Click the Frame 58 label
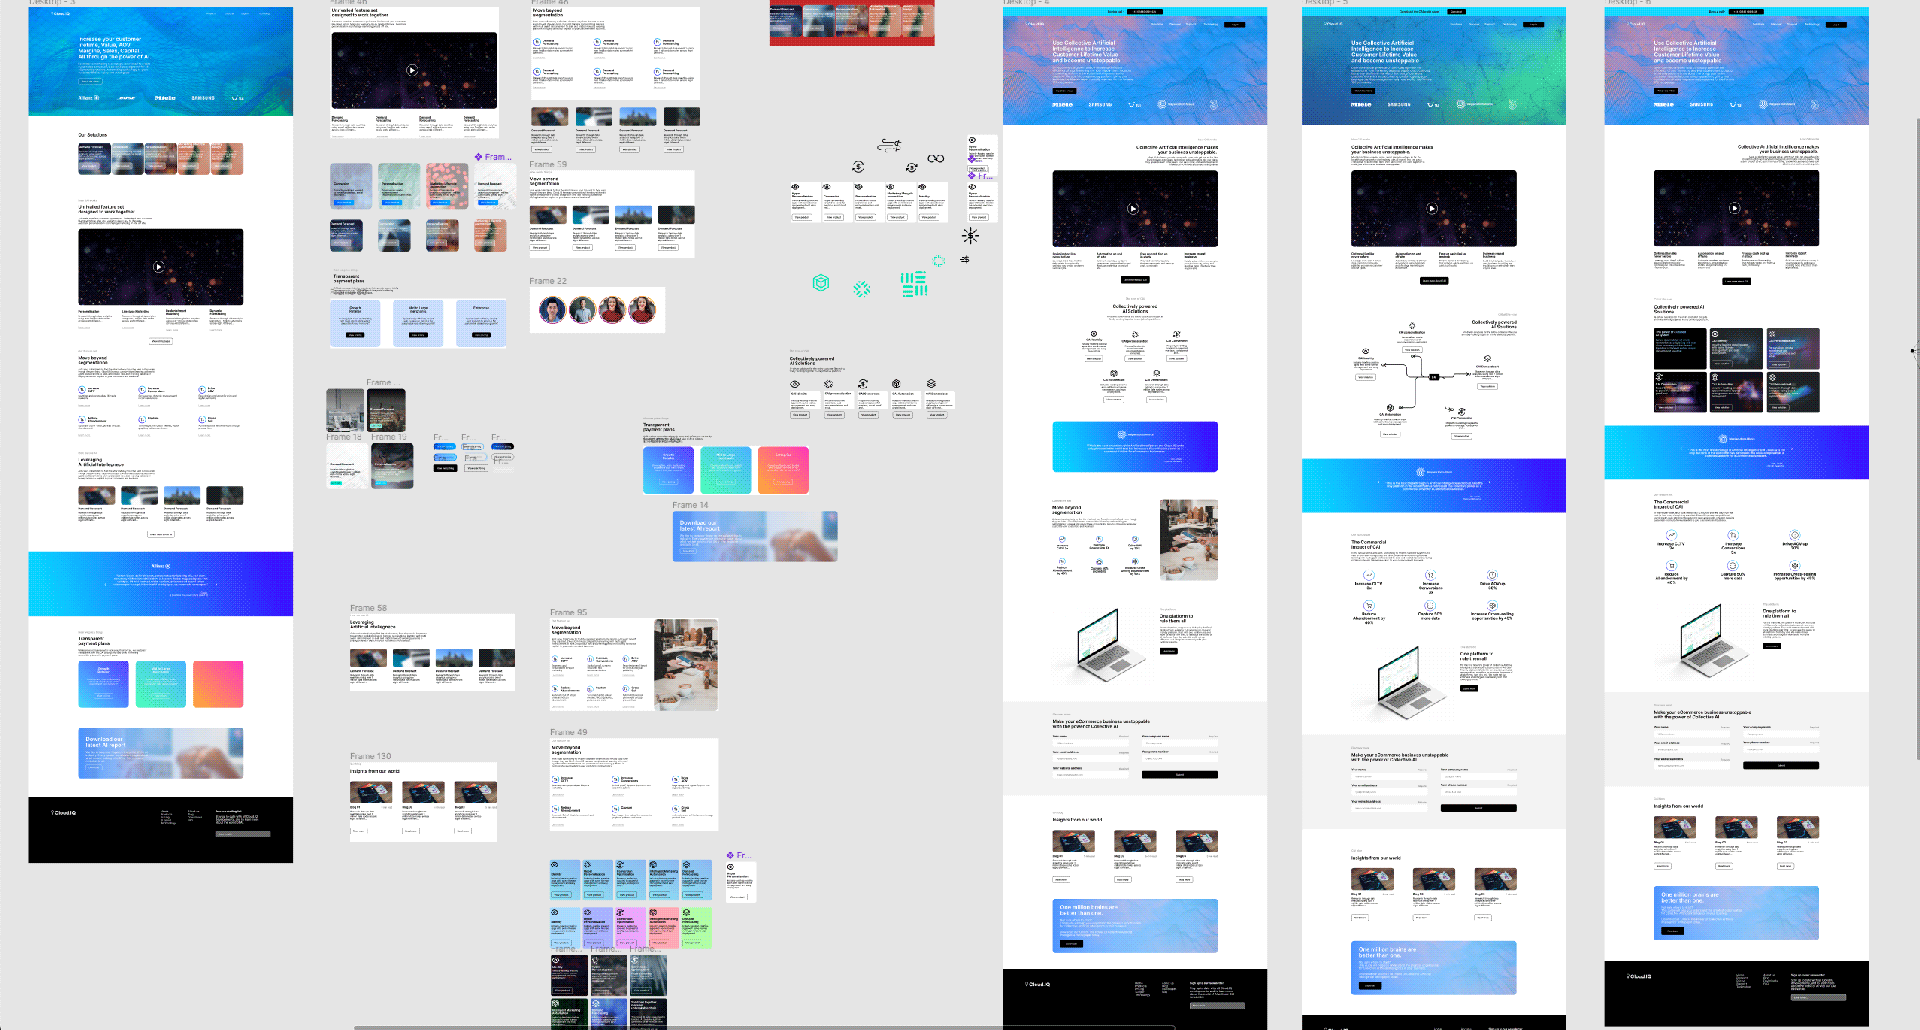 tap(368, 608)
